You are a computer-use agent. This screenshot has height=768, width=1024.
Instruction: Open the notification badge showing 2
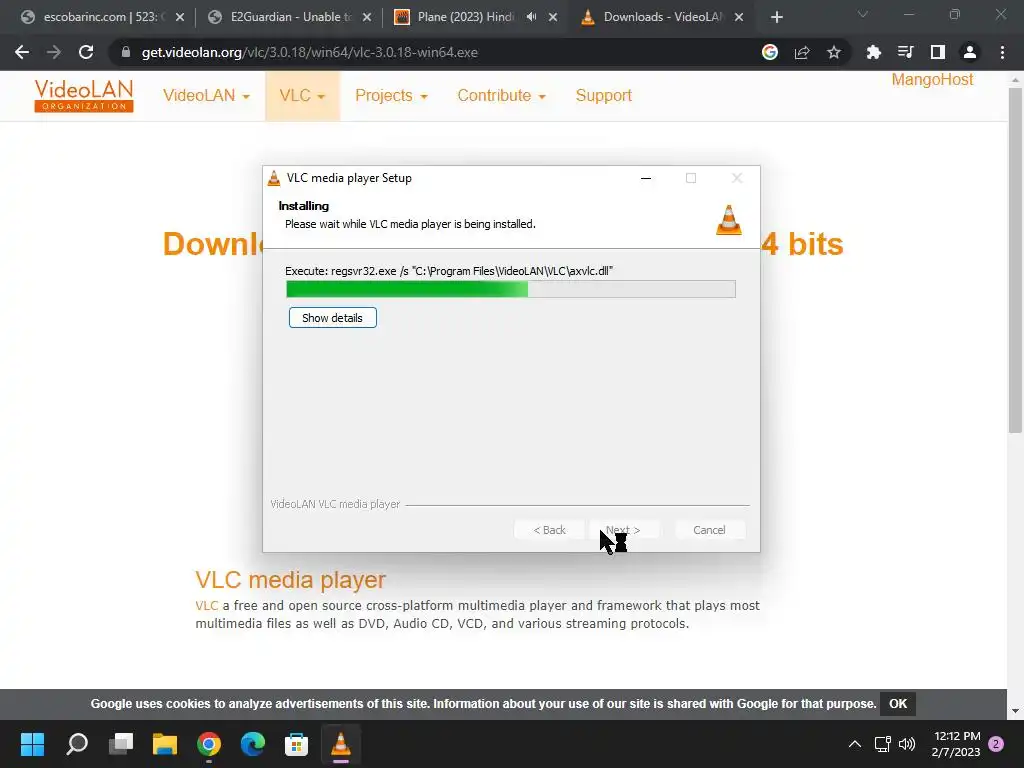[x=996, y=744]
